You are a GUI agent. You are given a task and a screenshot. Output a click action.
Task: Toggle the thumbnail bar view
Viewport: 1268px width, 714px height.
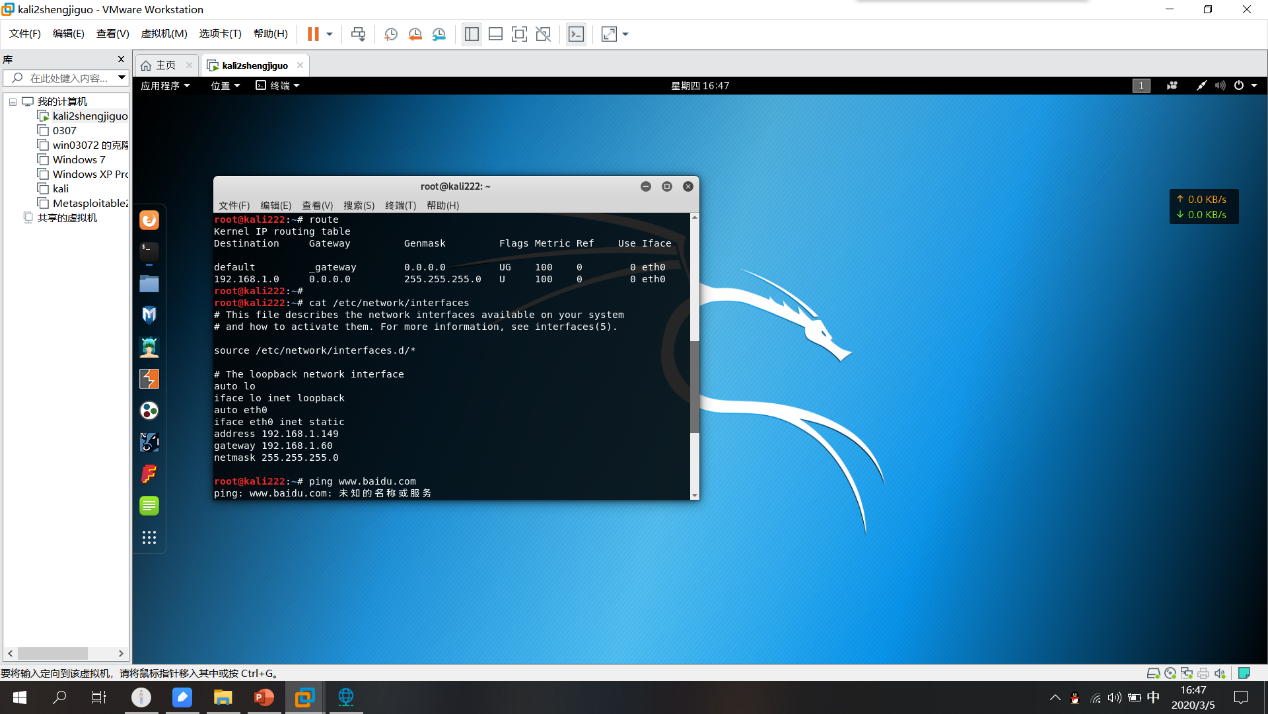495,33
